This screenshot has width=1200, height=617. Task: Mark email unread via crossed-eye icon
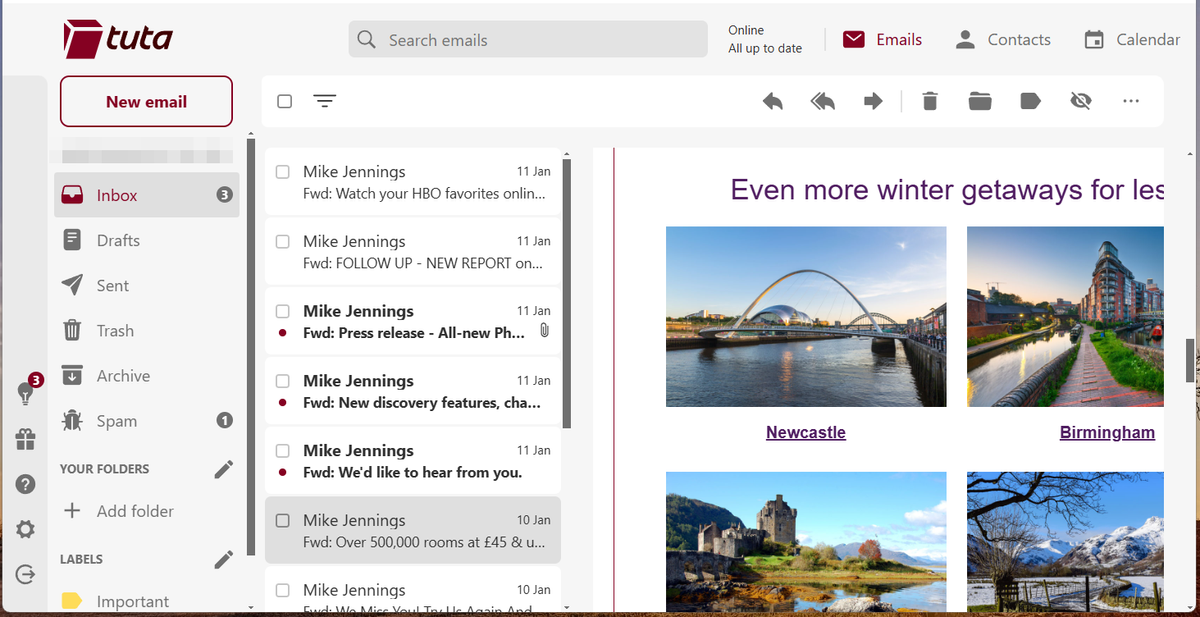pos(1080,100)
